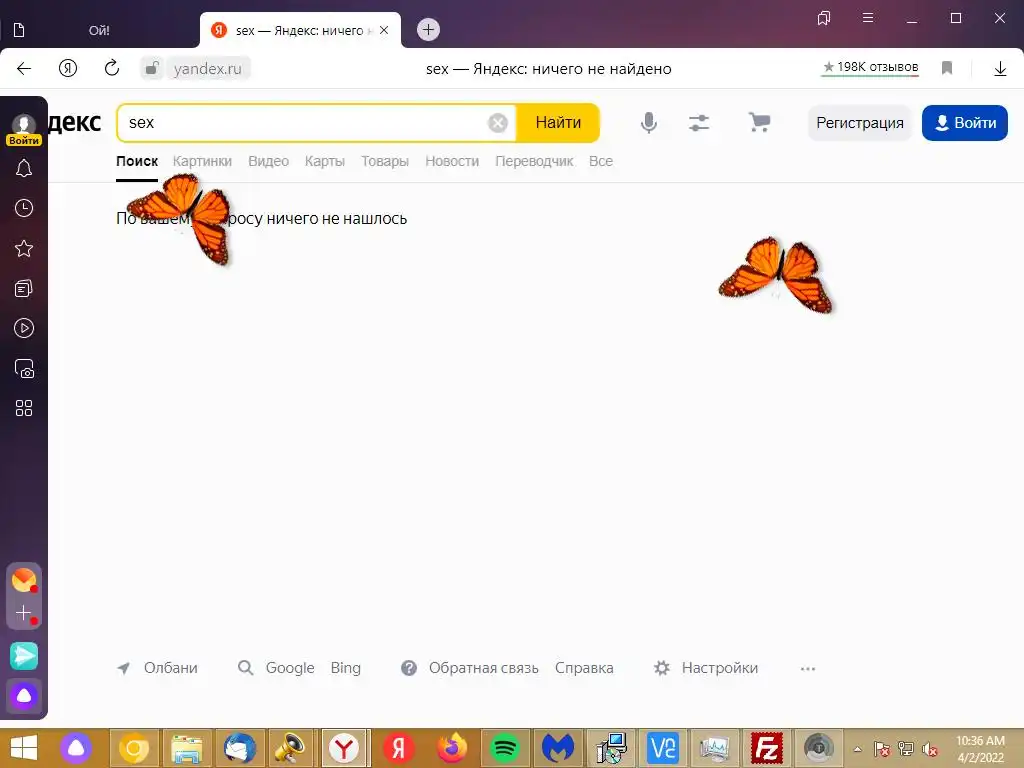Open the downloads panel
Viewport: 1024px width, 768px height.
coord(1000,69)
